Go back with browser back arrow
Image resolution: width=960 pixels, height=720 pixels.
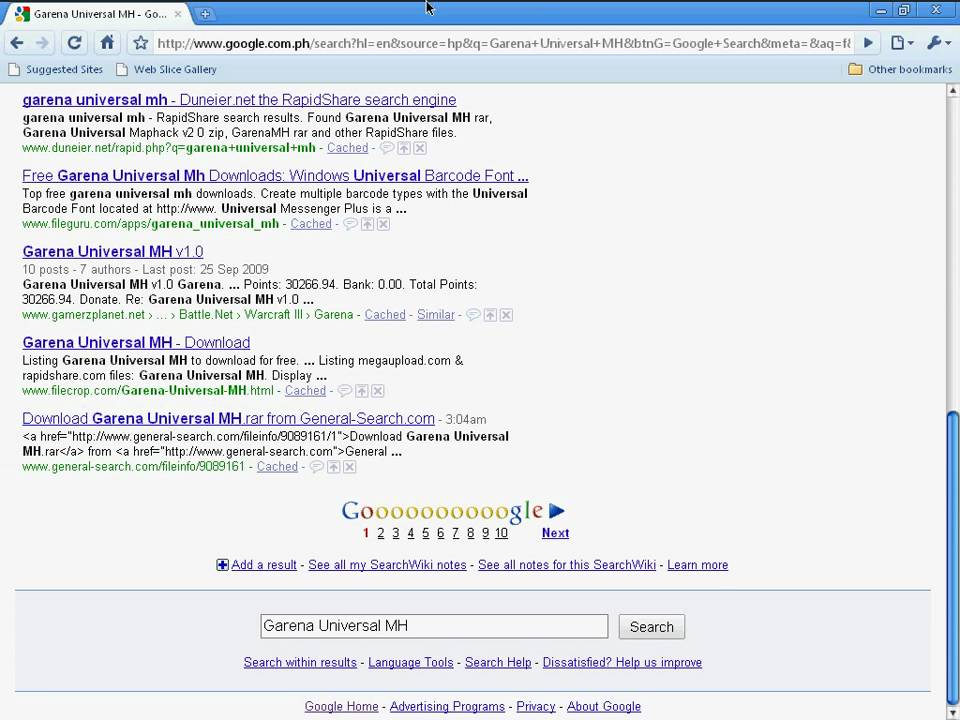(x=17, y=43)
